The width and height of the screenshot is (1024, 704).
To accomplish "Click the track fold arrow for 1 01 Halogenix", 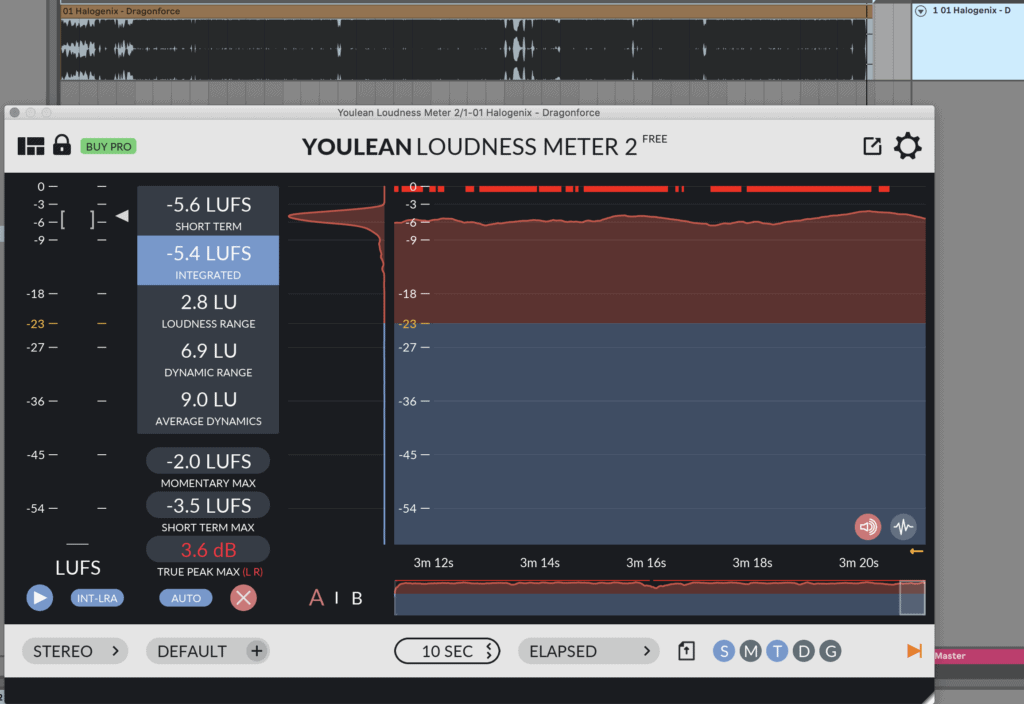I will click(921, 10).
